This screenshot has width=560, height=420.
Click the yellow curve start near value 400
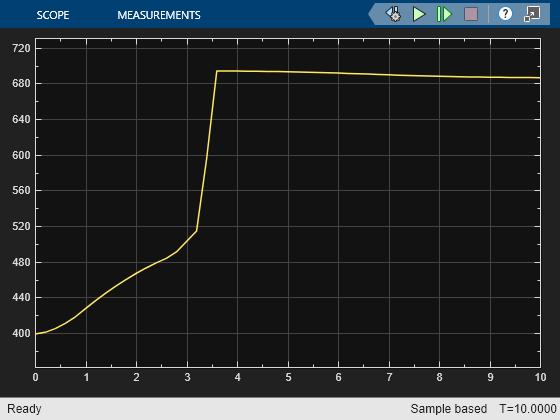[36, 334]
